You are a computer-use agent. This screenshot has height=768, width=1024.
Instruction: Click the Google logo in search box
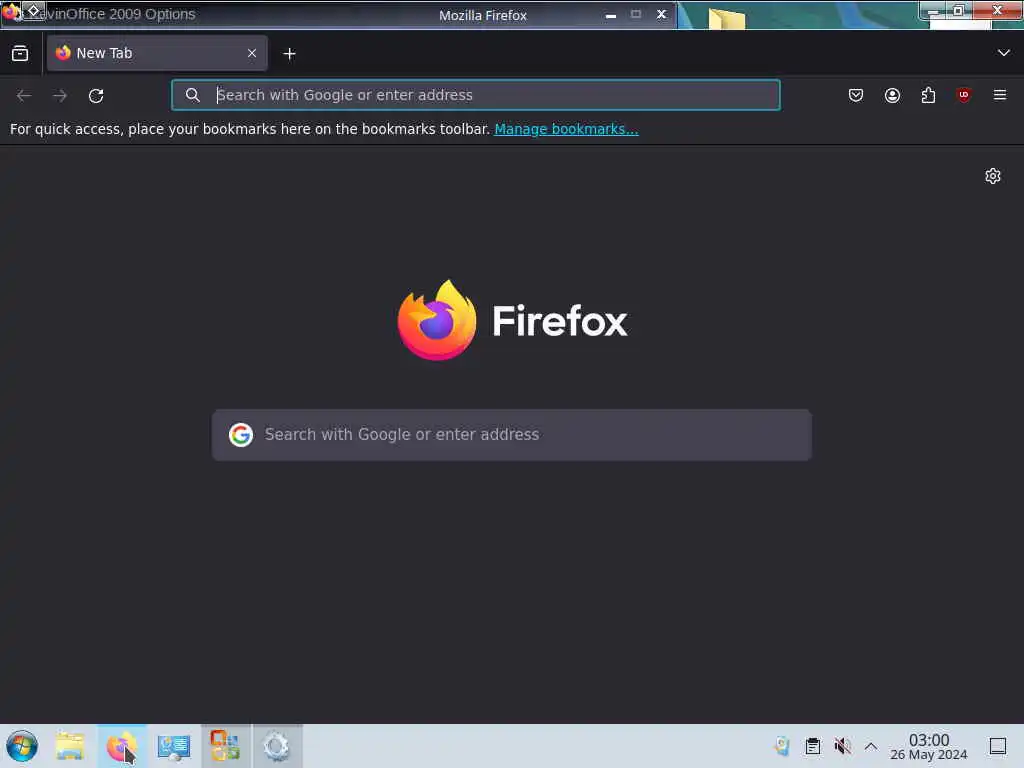tap(241, 435)
